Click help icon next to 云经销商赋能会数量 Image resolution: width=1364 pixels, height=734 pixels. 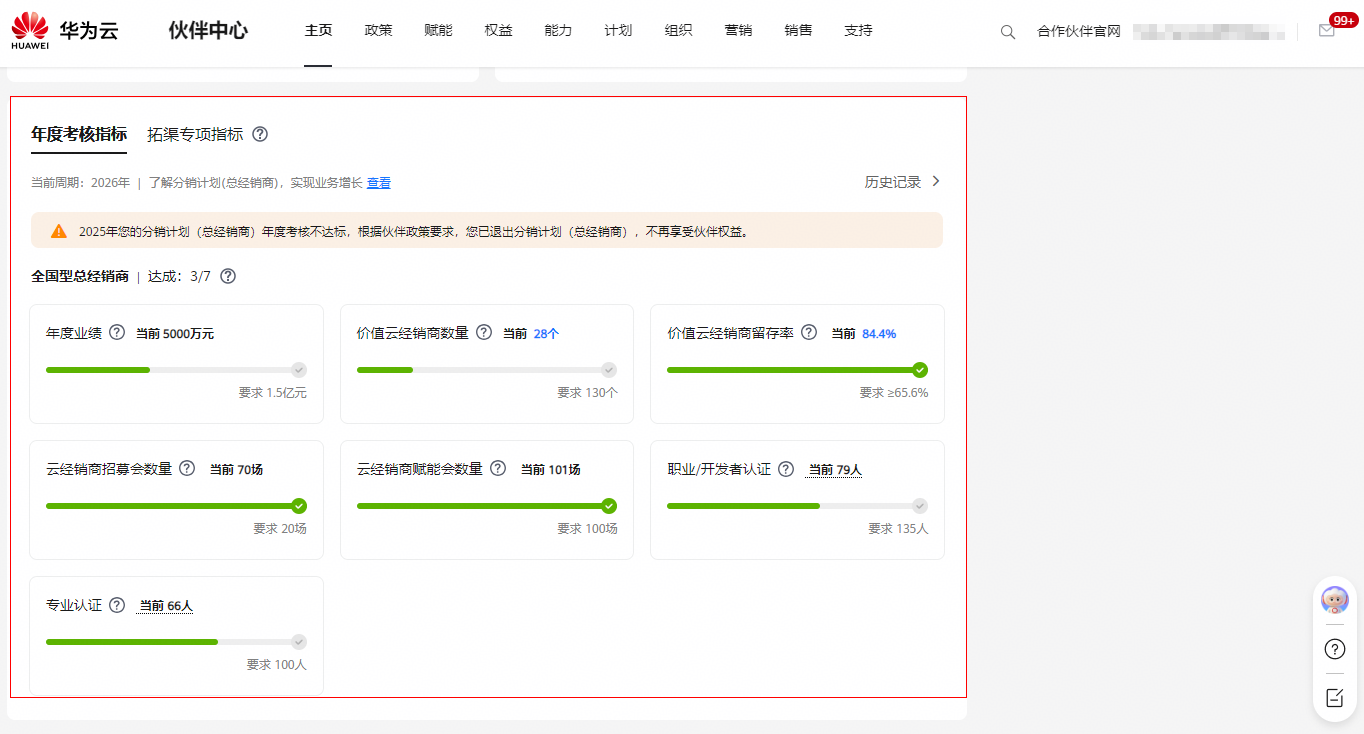click(498, 469)
